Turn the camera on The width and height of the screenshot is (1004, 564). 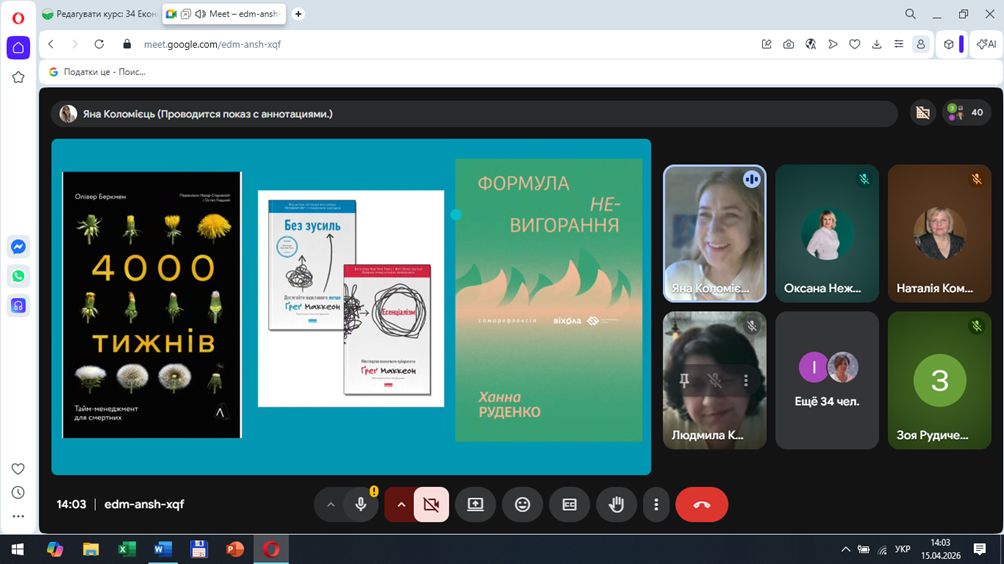coord(431,505)
